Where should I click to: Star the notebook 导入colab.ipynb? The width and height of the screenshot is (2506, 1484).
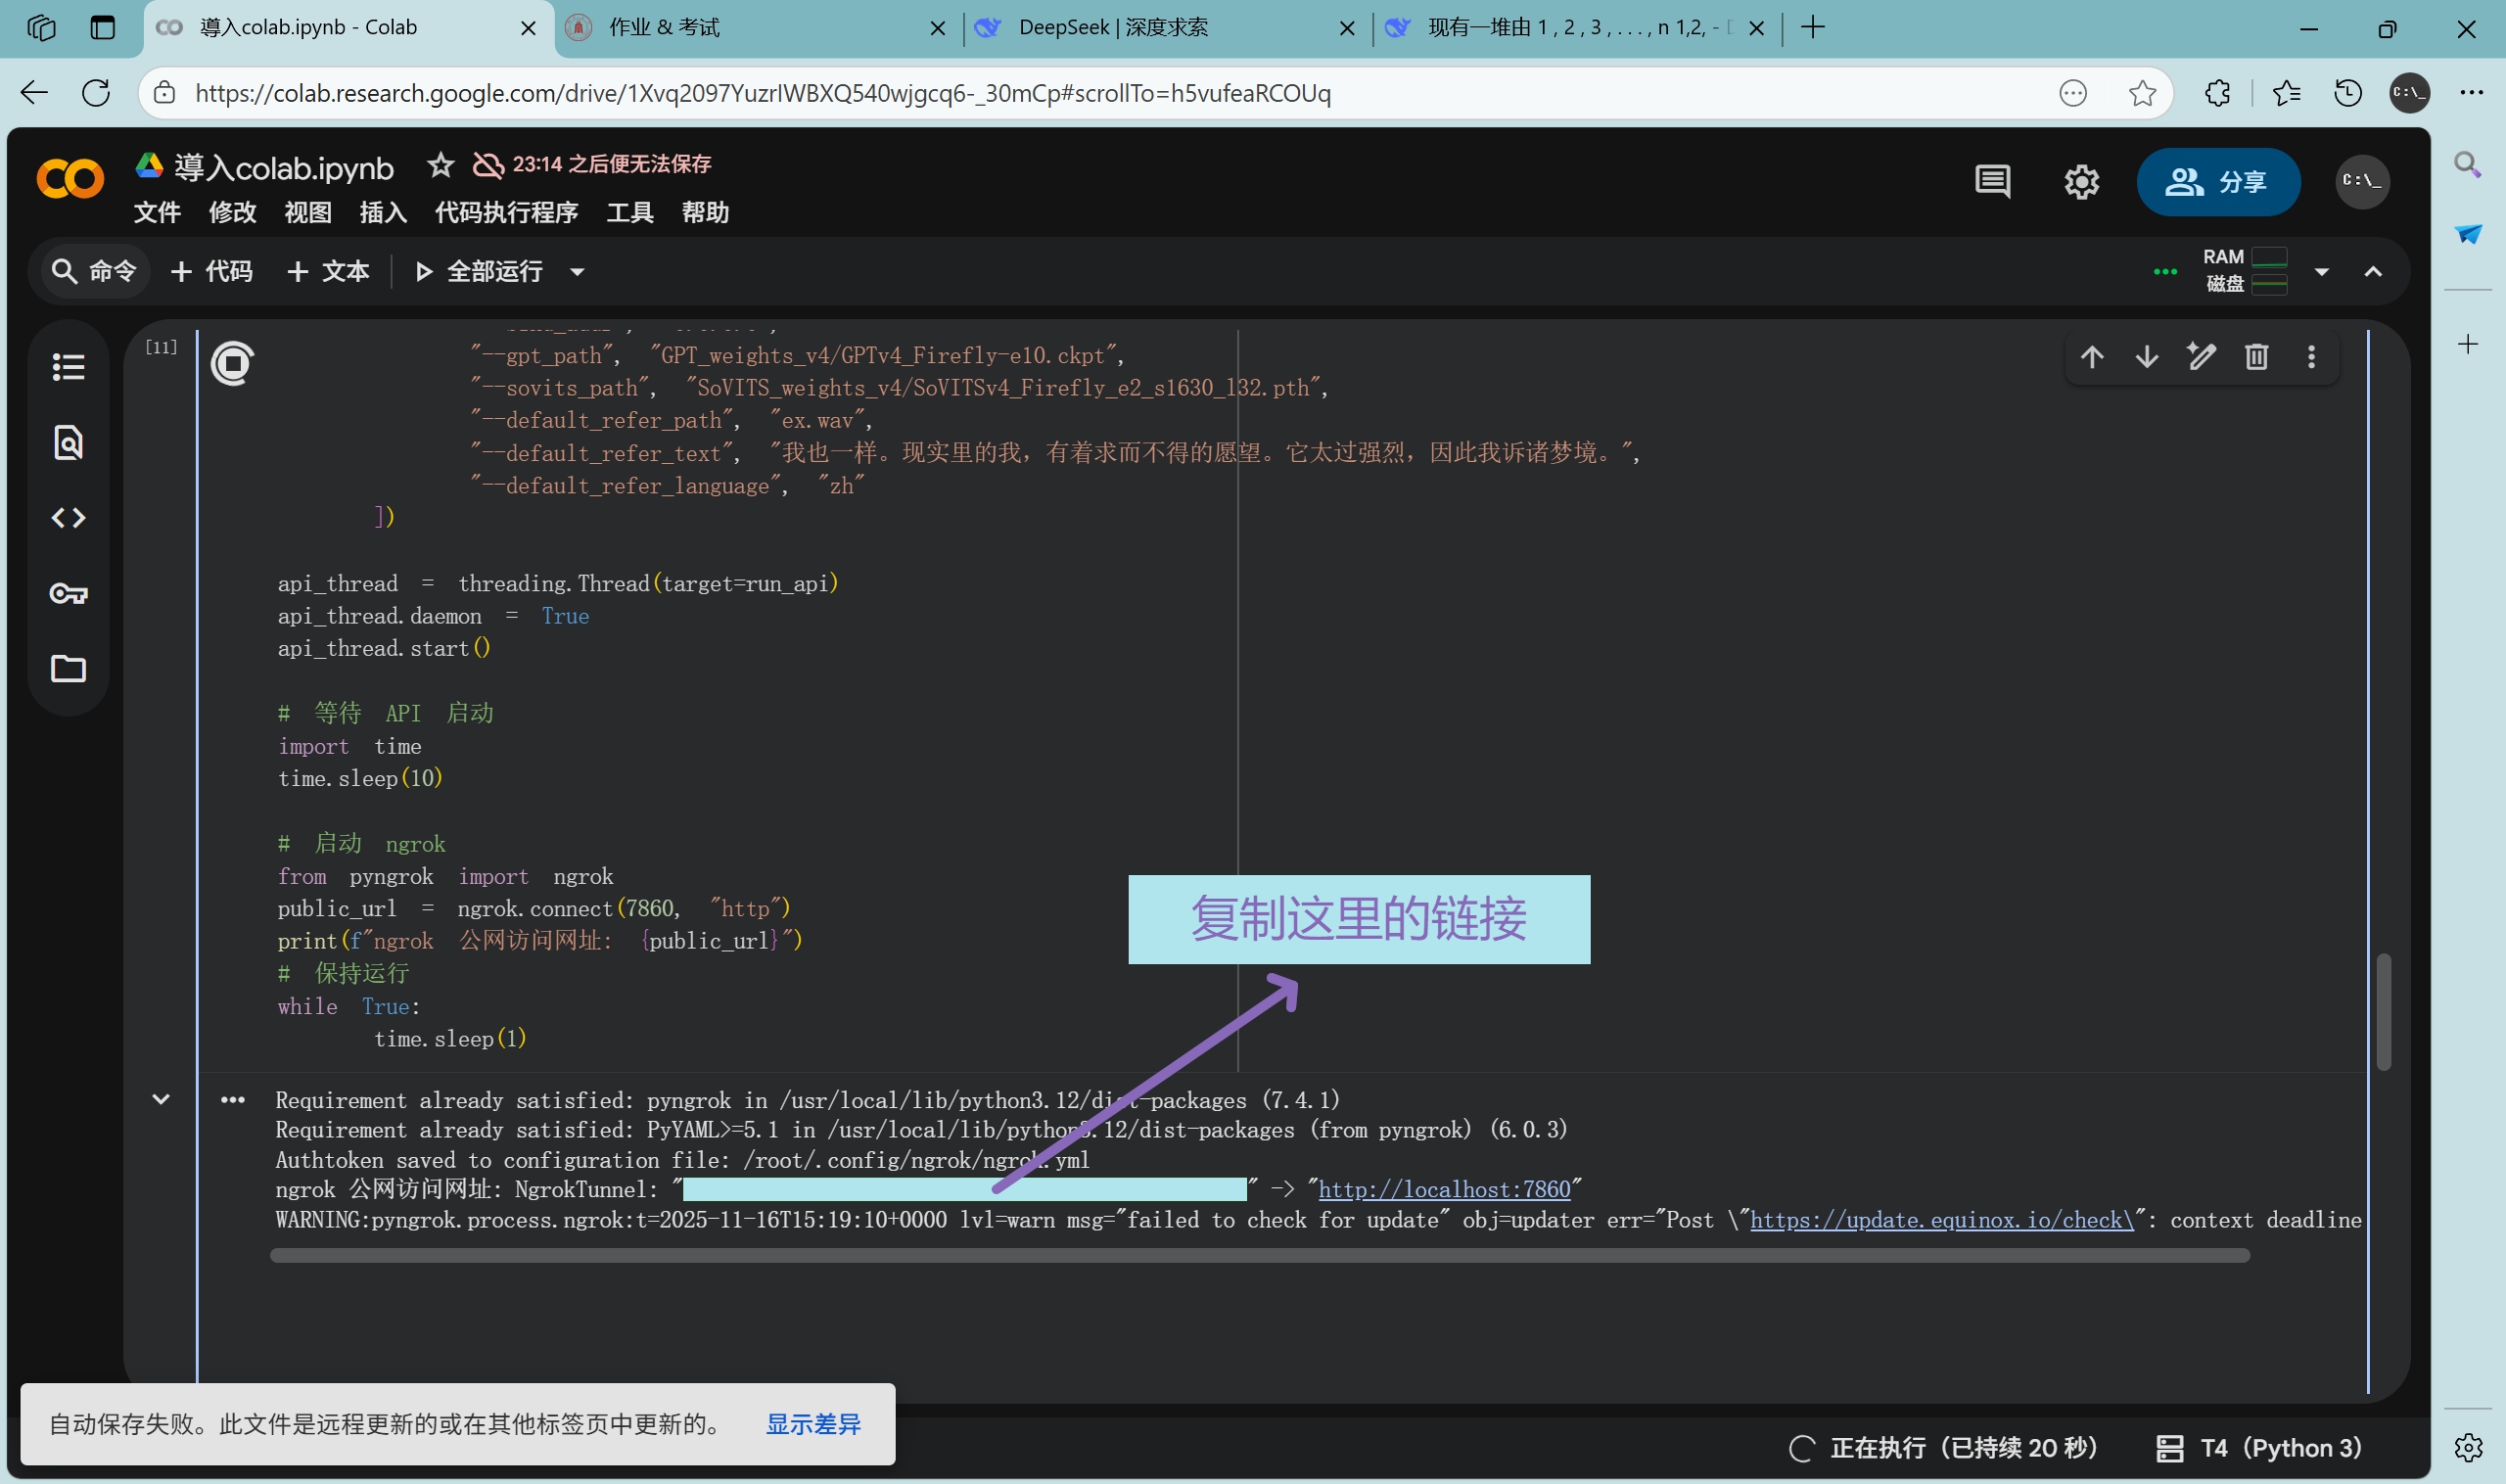pos(440,164)
